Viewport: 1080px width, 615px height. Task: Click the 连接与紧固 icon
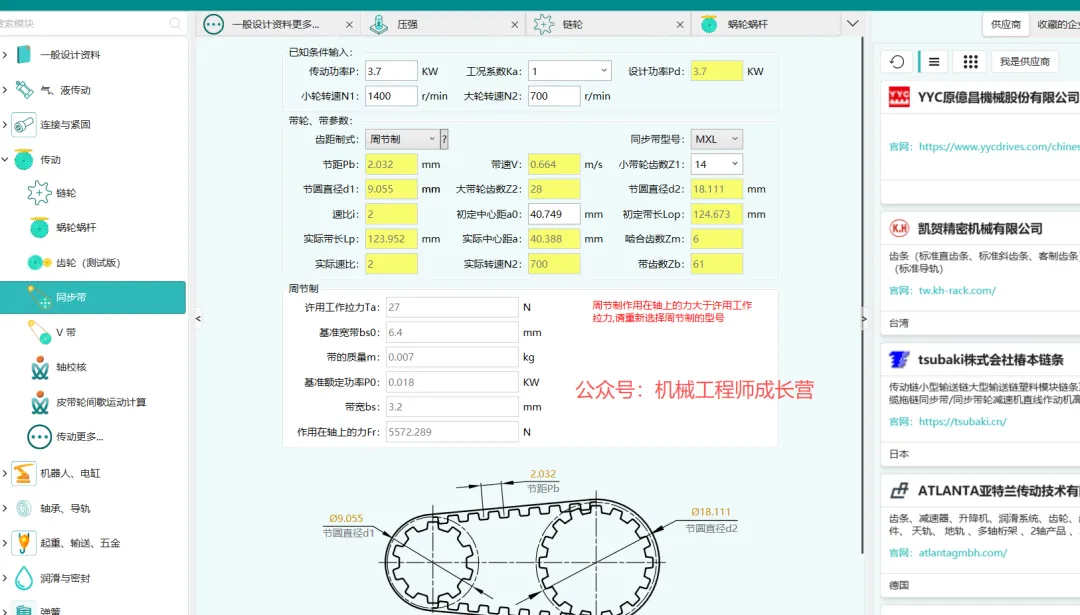23,125
